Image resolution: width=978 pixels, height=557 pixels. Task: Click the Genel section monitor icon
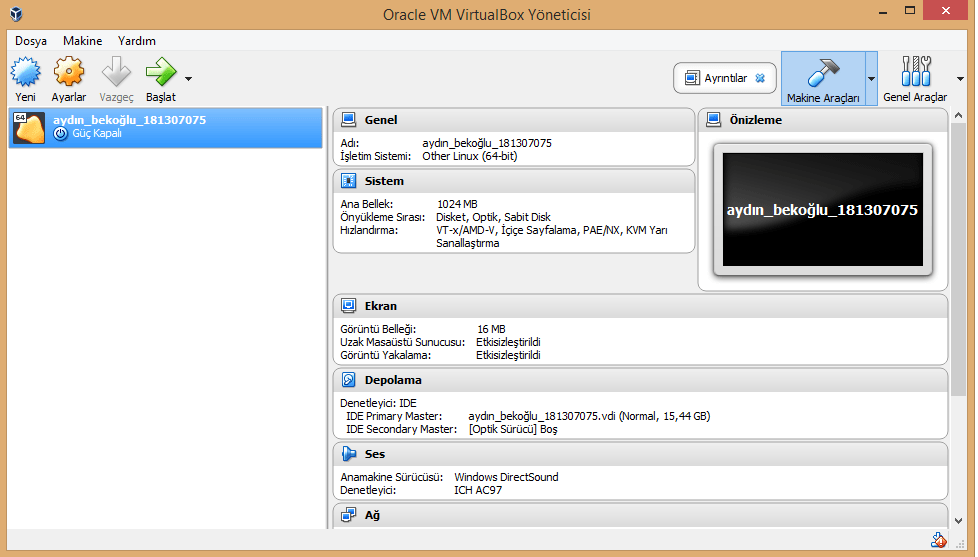(349, 120)
